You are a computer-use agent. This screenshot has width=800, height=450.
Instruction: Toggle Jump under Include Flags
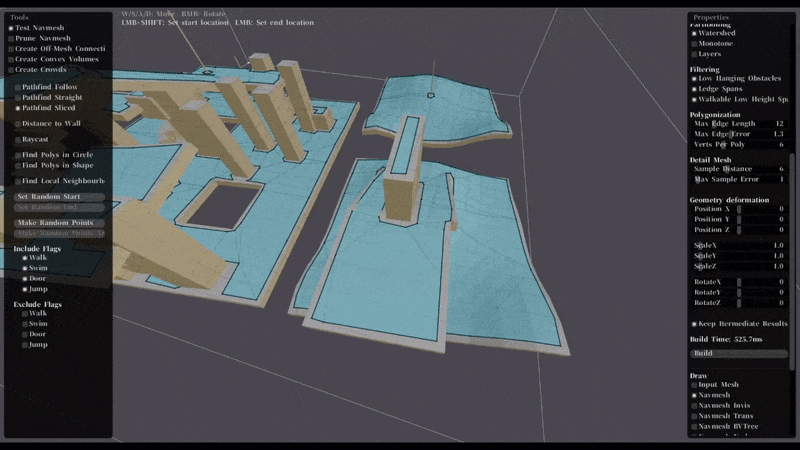click(x=35, y=289)
